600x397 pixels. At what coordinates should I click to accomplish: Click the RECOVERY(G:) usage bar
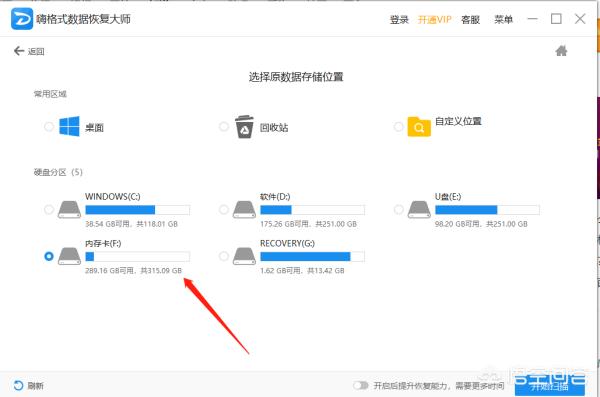(312, 256)
